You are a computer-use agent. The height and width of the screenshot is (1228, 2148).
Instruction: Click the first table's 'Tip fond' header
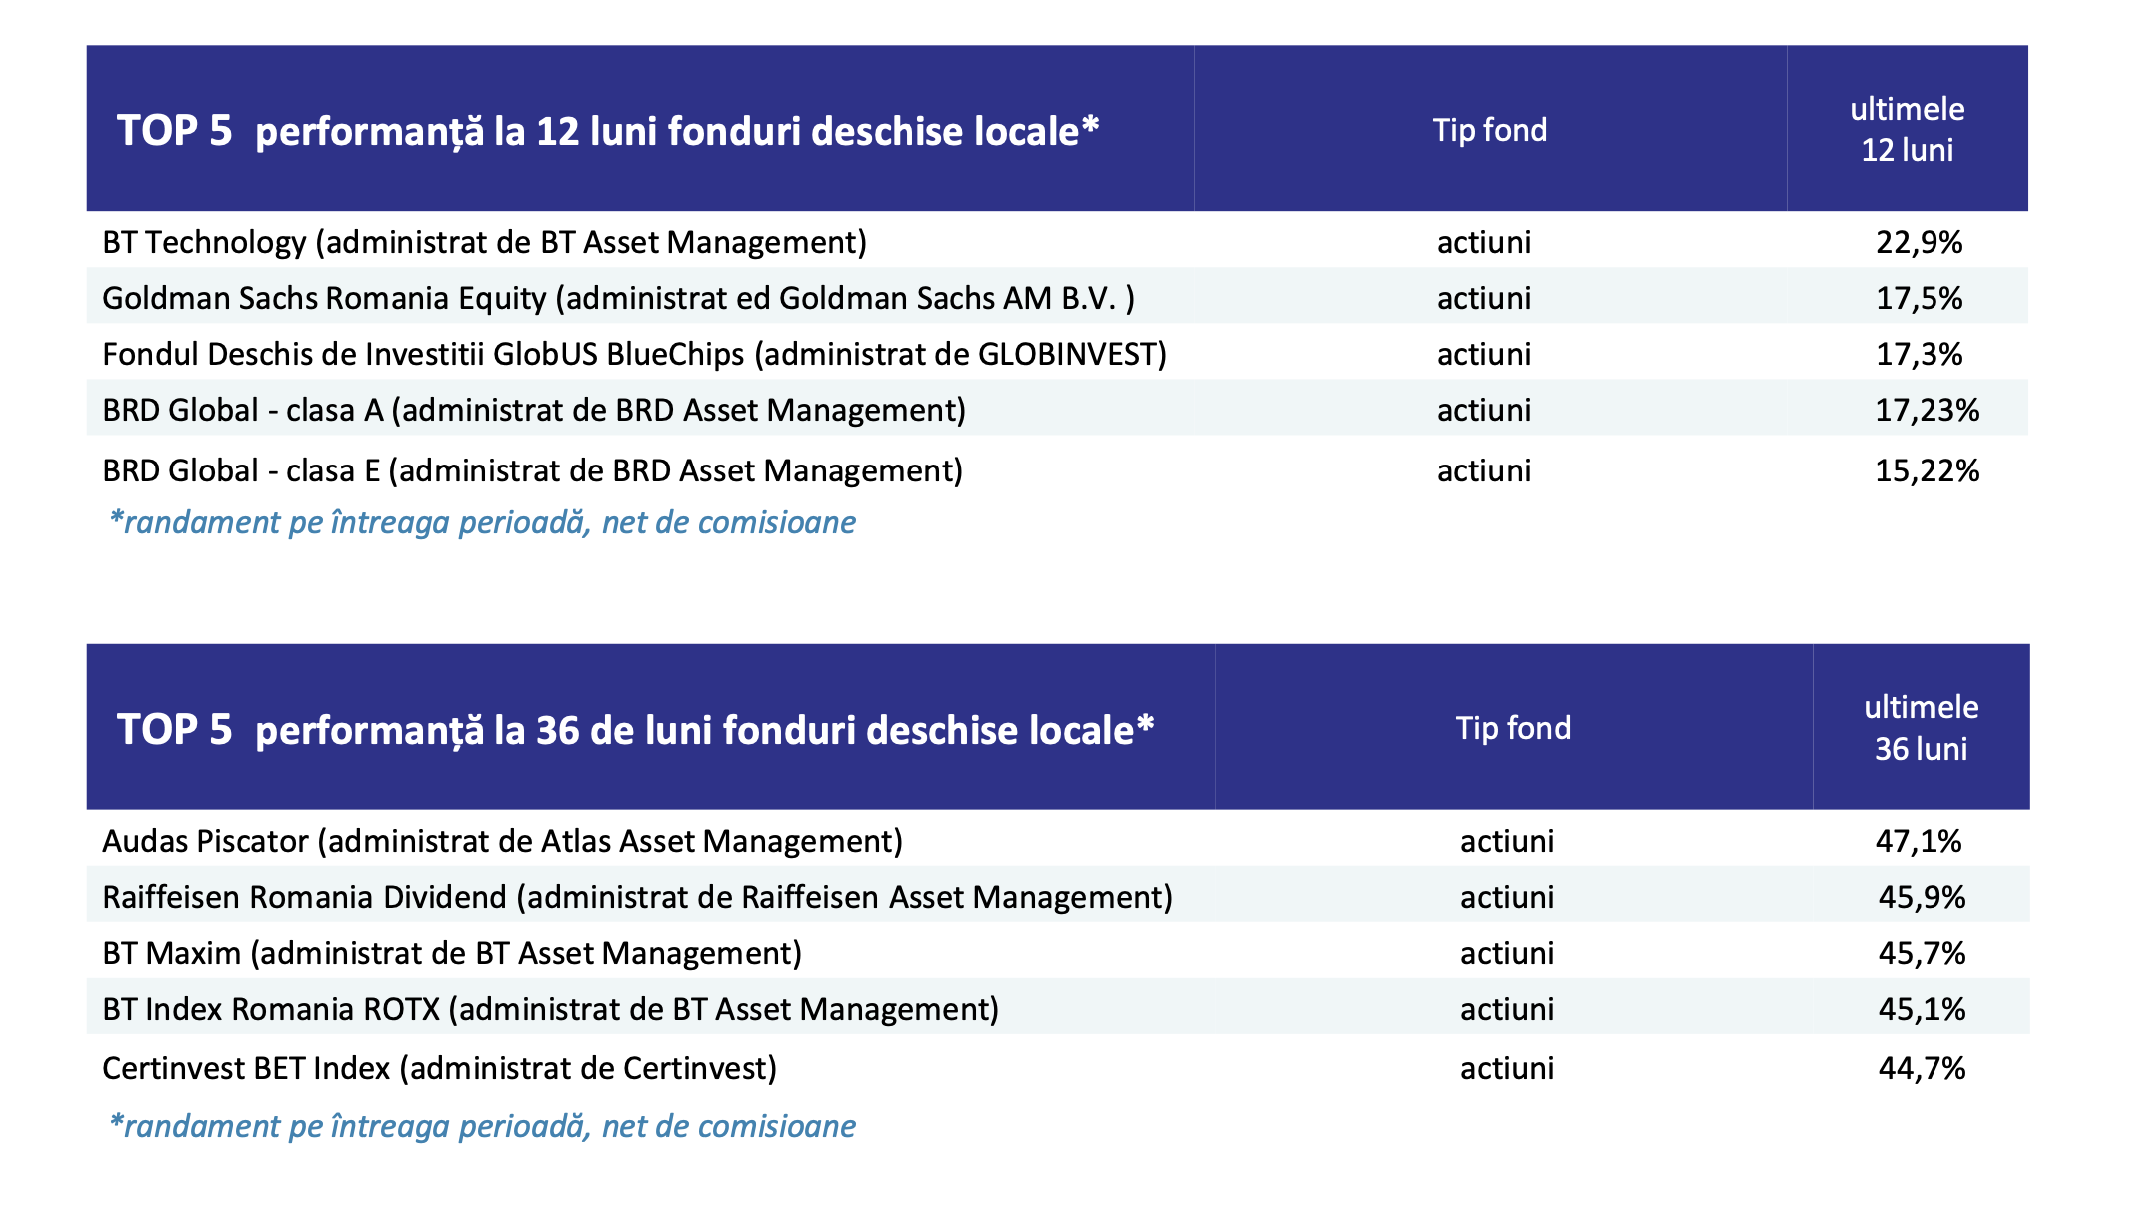(x=1489, y=130)
